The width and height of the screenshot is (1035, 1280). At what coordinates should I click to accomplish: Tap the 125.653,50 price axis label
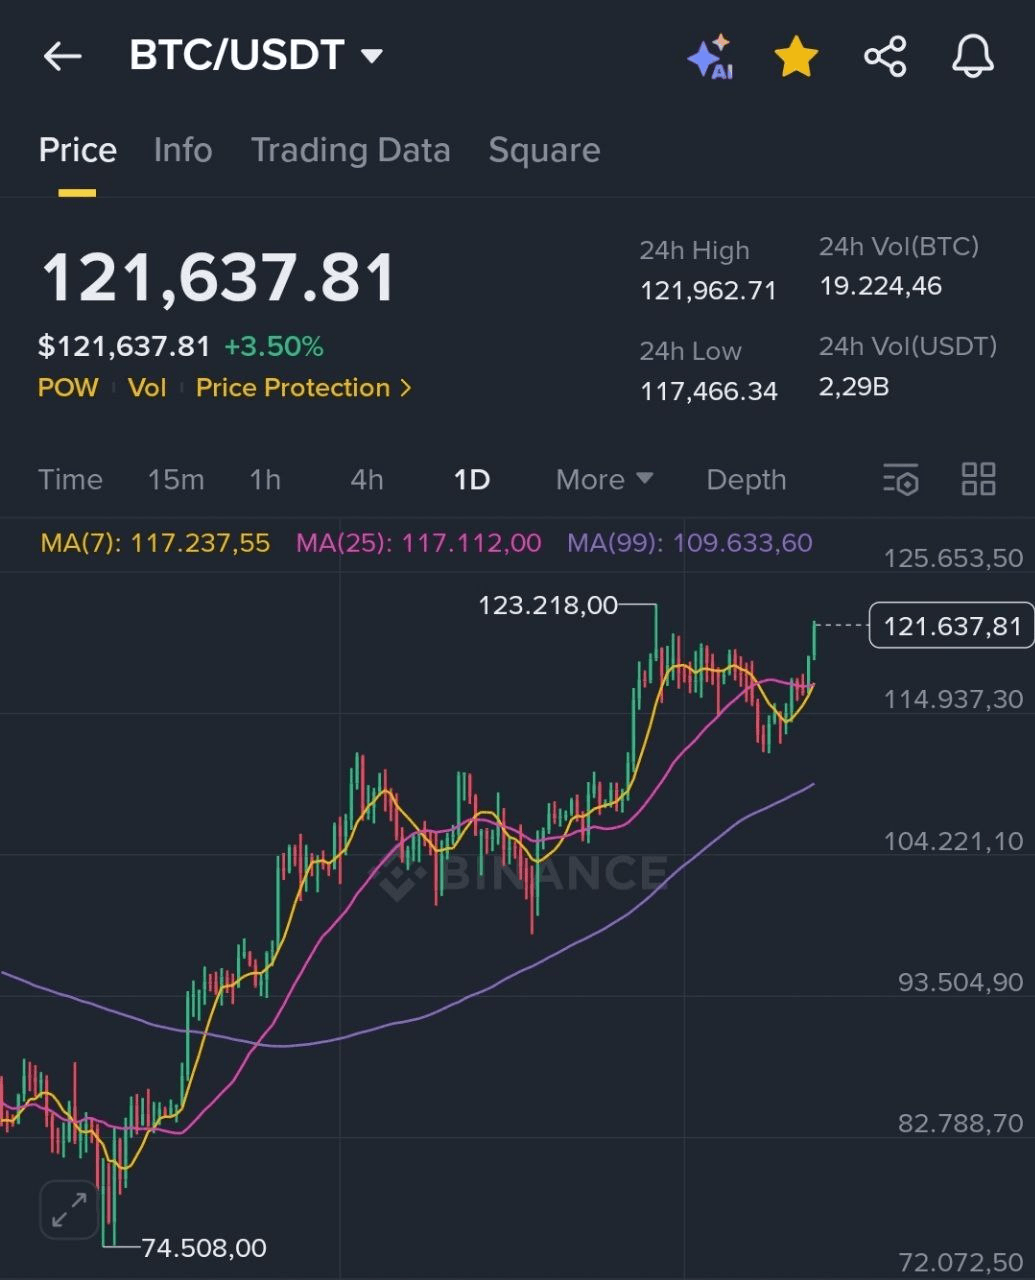pyautogui.click(x=953, y=558)
